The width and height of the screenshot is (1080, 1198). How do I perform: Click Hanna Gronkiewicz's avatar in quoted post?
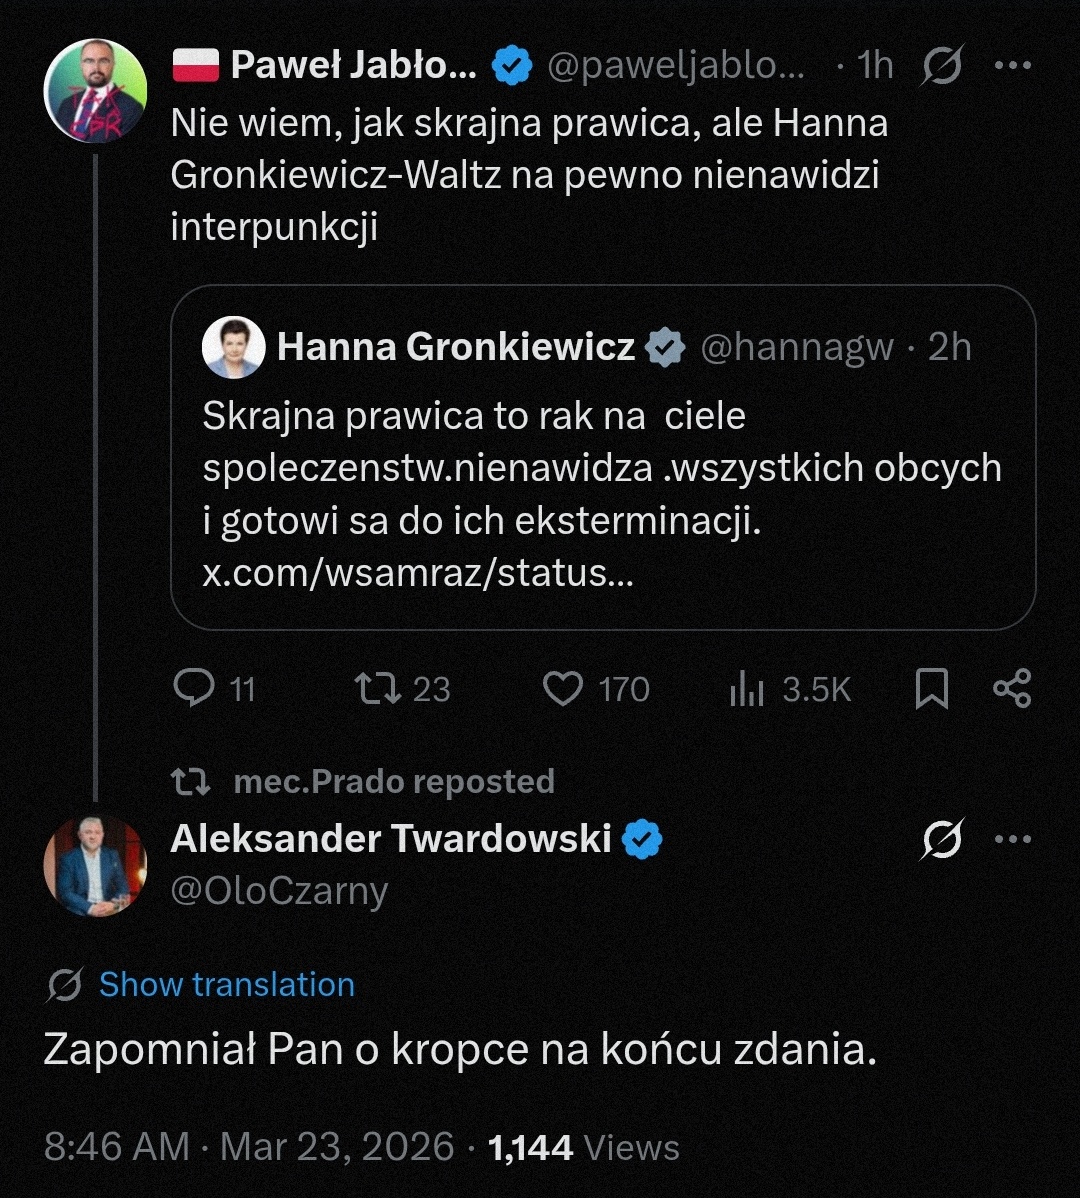233,348
